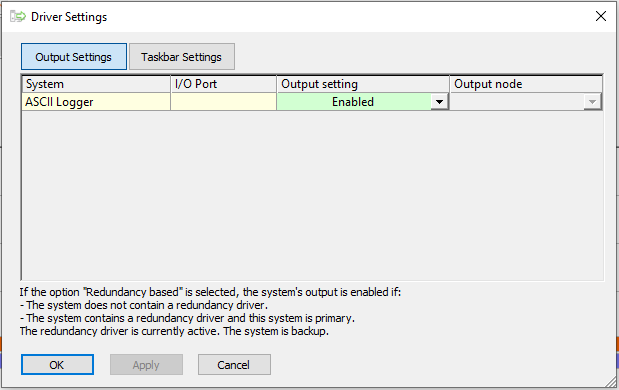Screen dimensions: 619x390
Task: Click the empty I/O Port cell
Action: point(223,102)
